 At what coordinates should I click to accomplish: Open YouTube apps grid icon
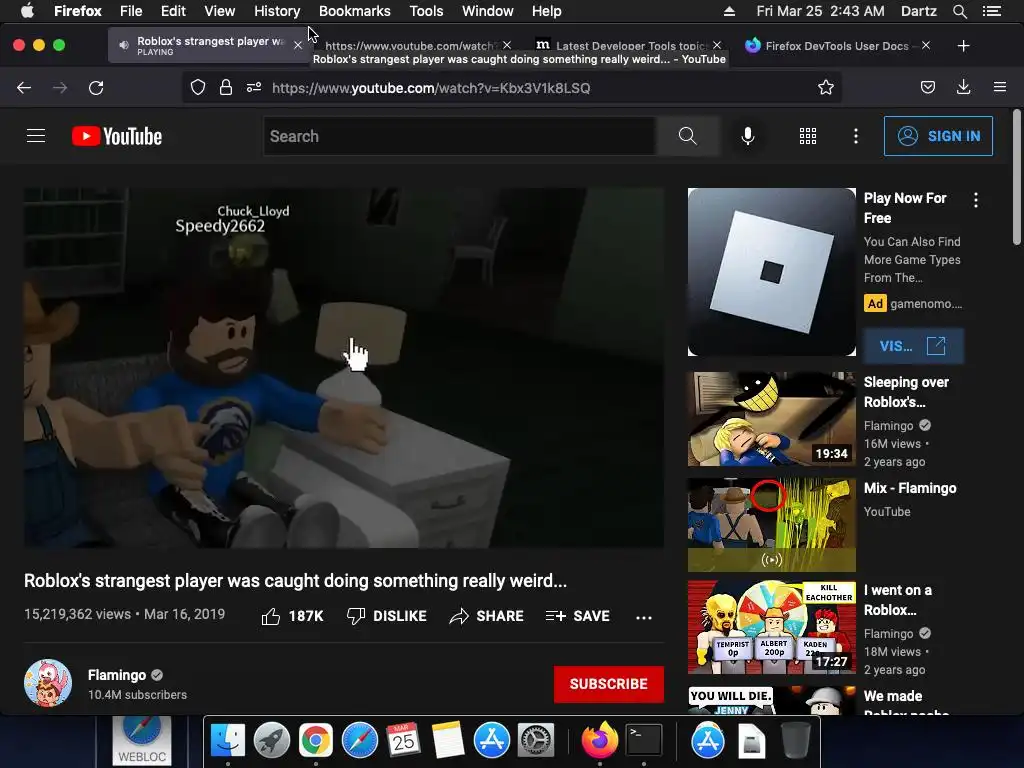pyautogui.click(x=808, y=136)
